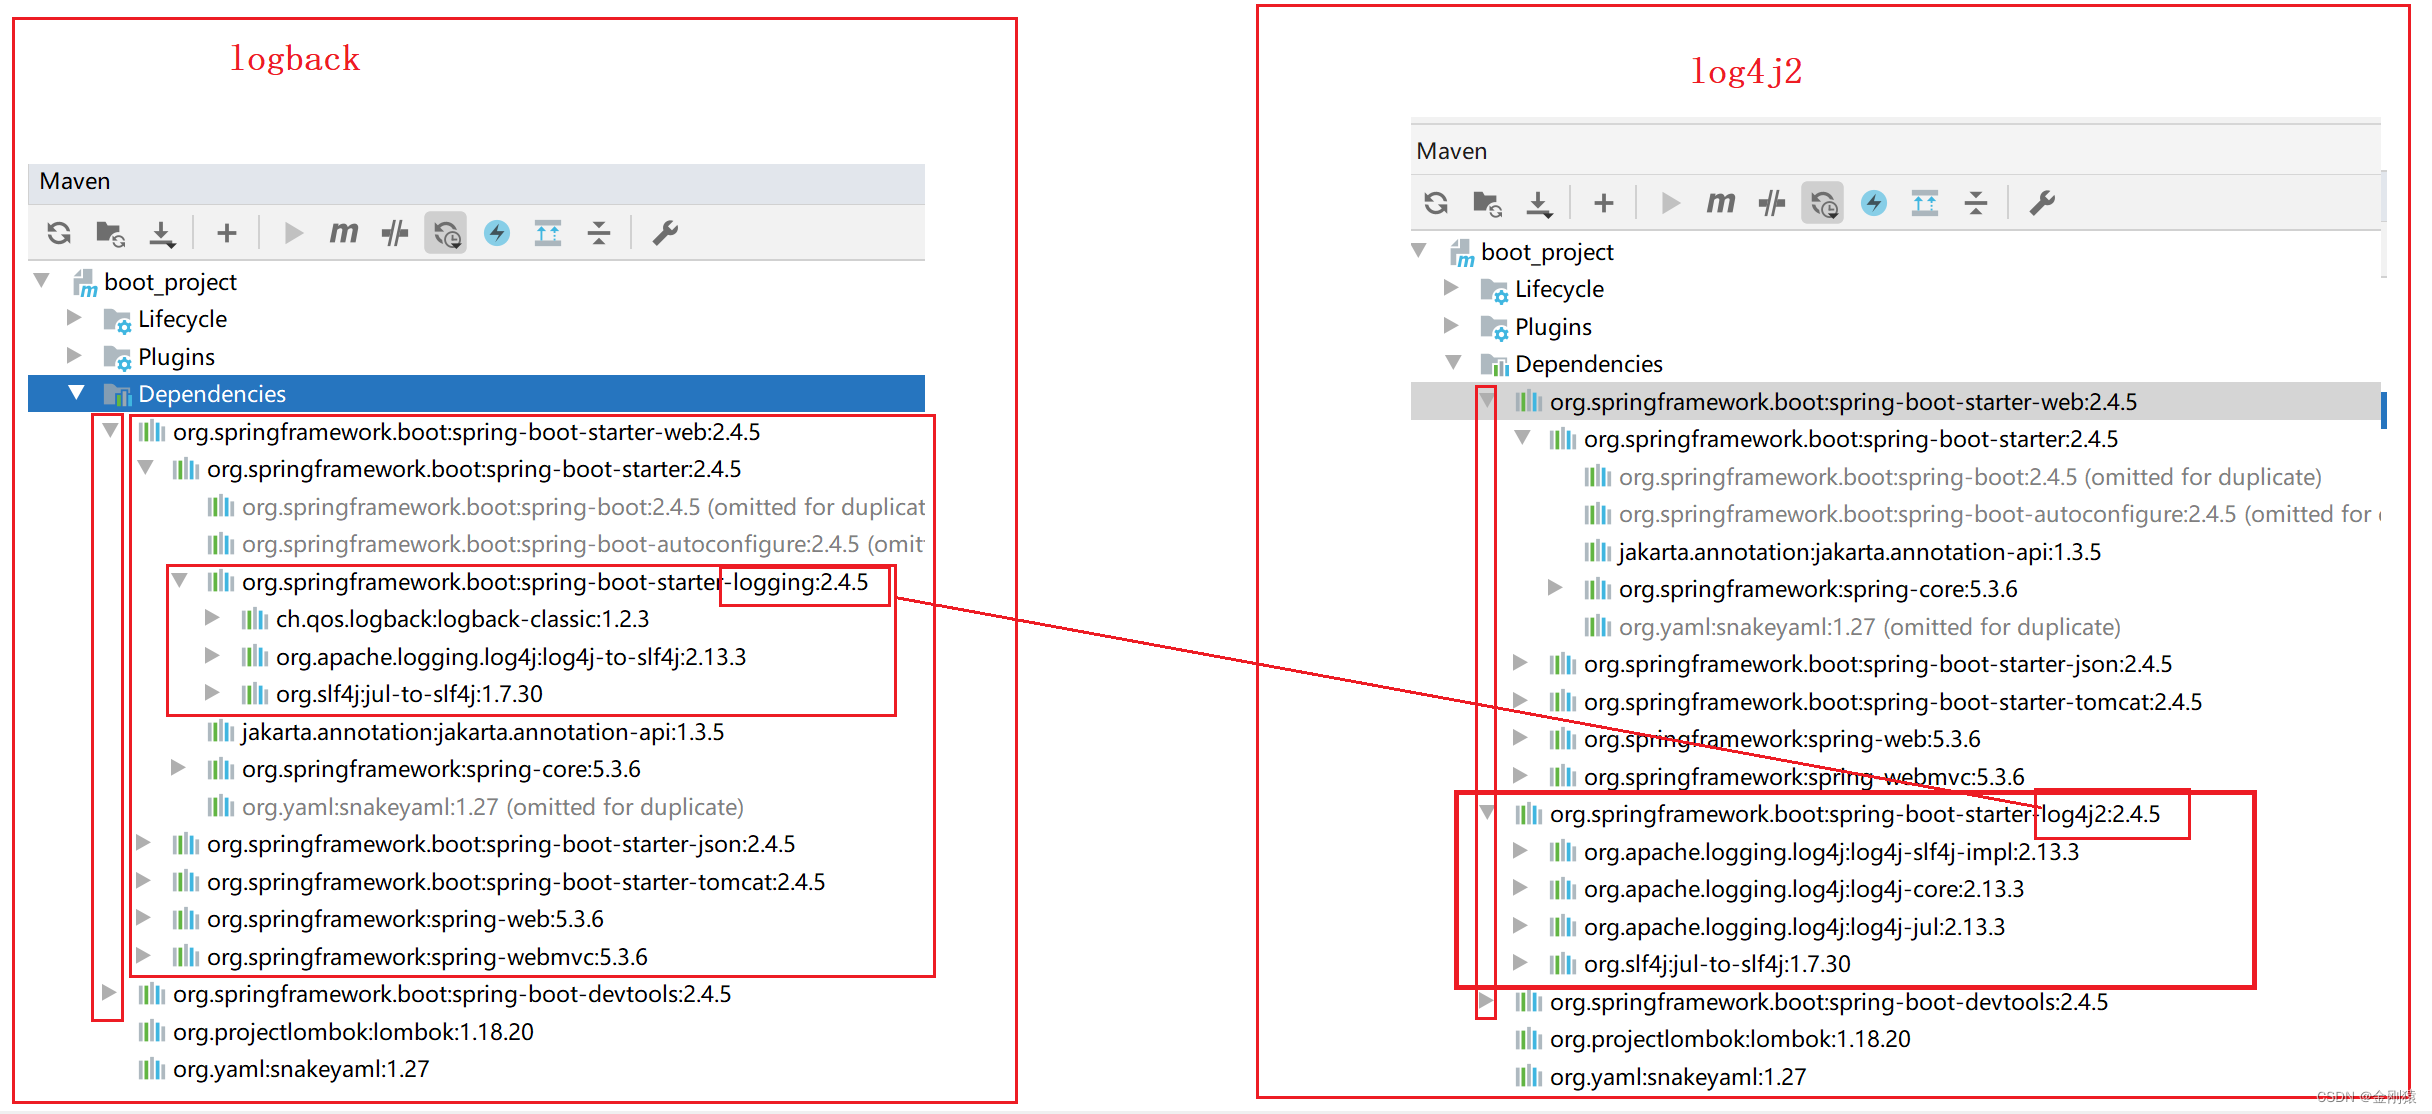The image size is (2432, 1114).
Task: Collapse Dependencies node in logback panel
Action: tap(76, 393)
